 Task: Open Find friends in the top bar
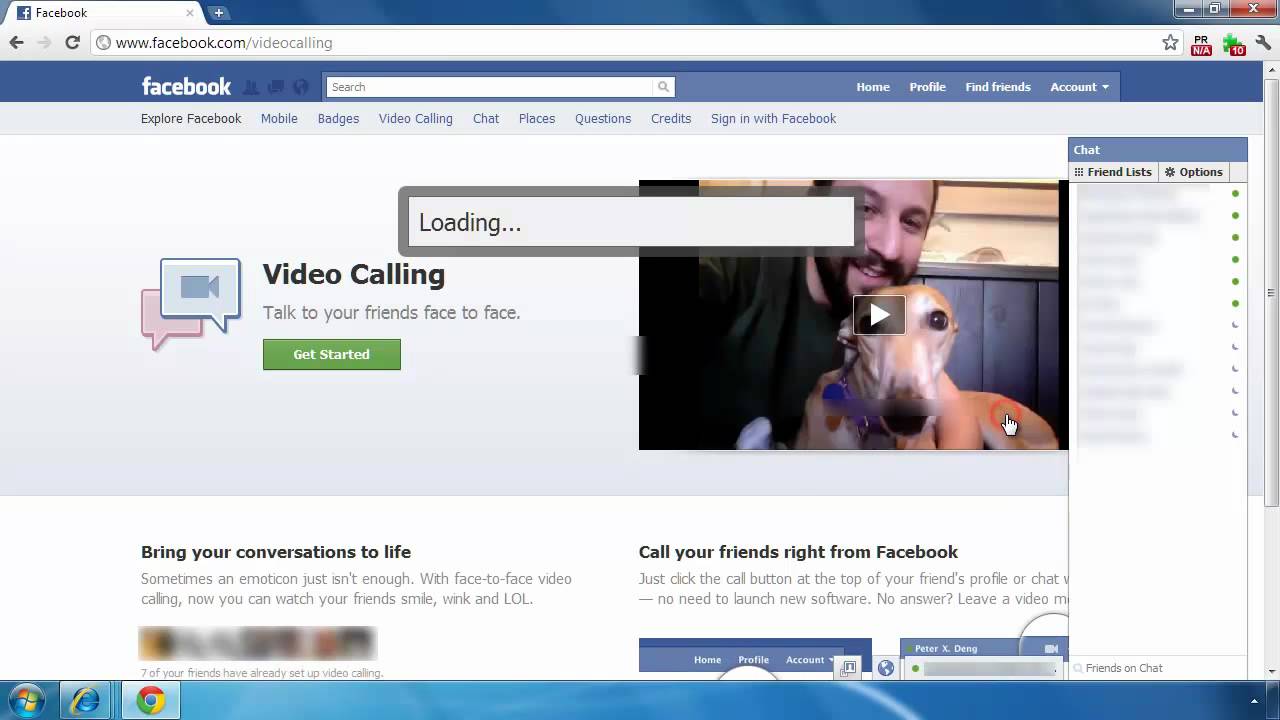coord(998,87)
